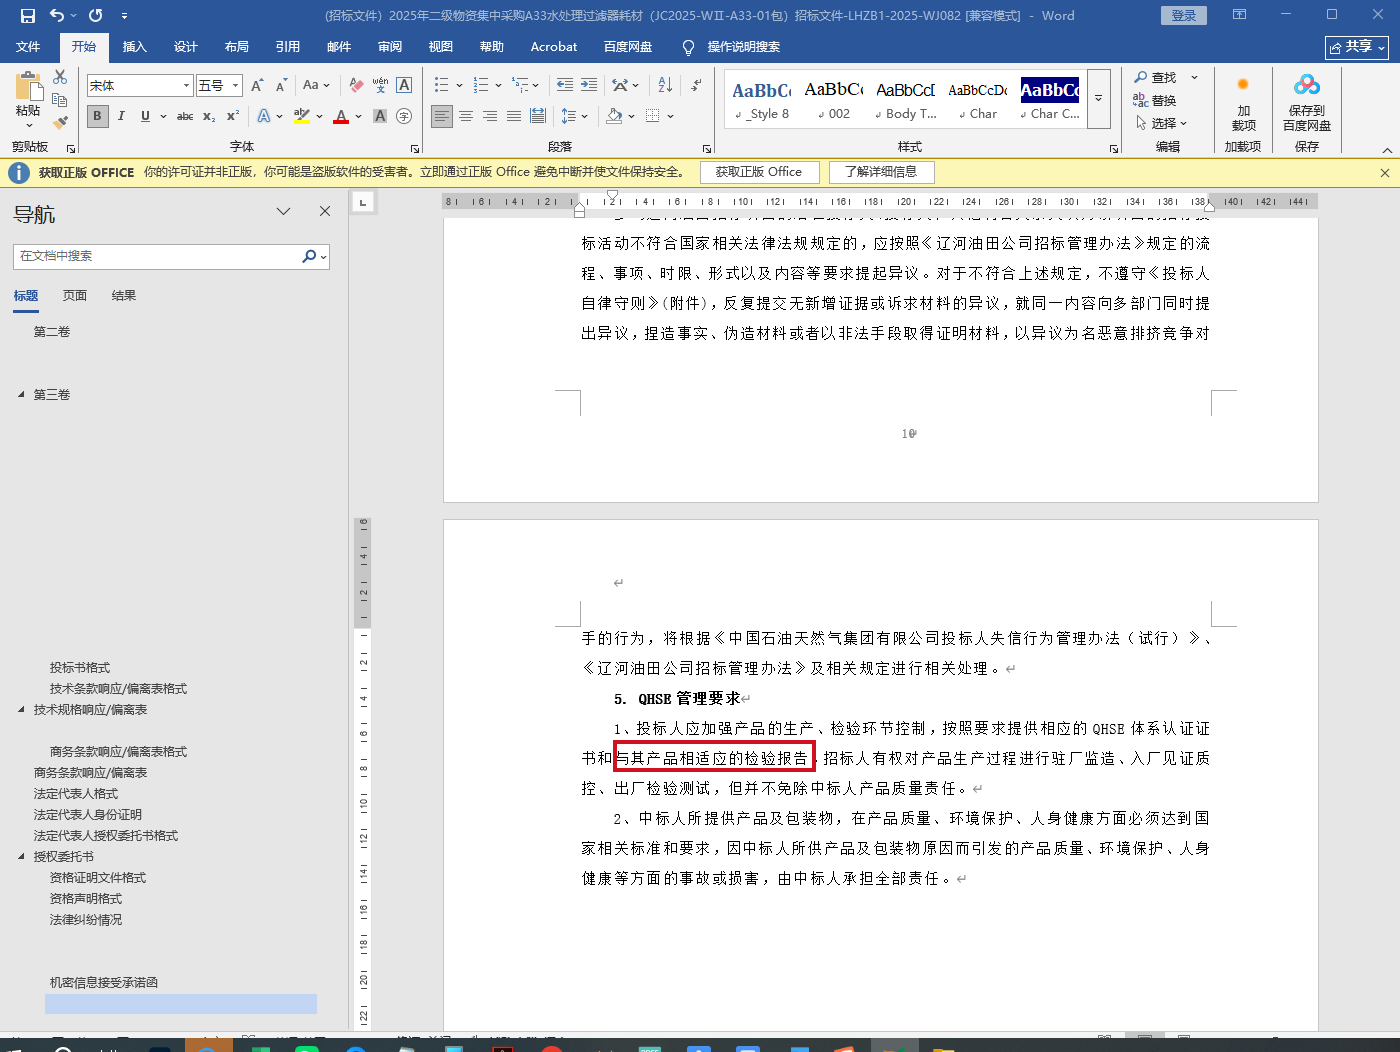Image resolution: width=1400 pixels, height=1052 pixels.
Task: Toggle Italic formatting
Action: (121, 116)
